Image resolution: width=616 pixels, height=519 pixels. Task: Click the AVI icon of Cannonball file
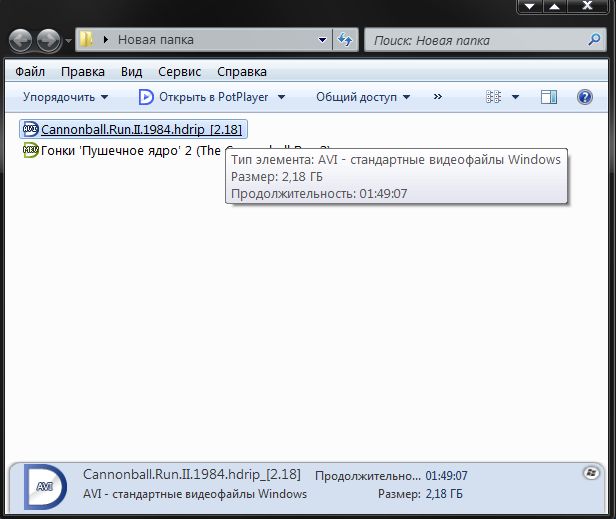[30, 128]
